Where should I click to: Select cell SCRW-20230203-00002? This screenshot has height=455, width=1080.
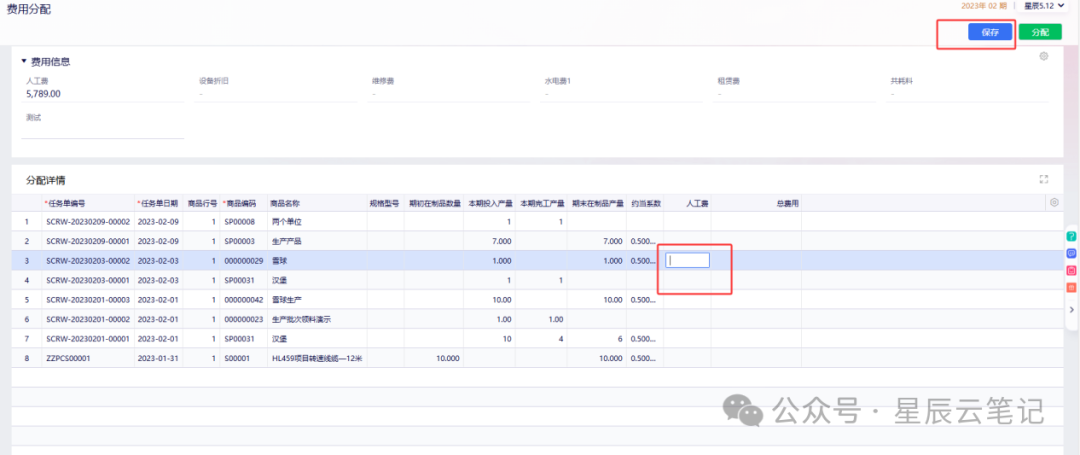(88, 261)
